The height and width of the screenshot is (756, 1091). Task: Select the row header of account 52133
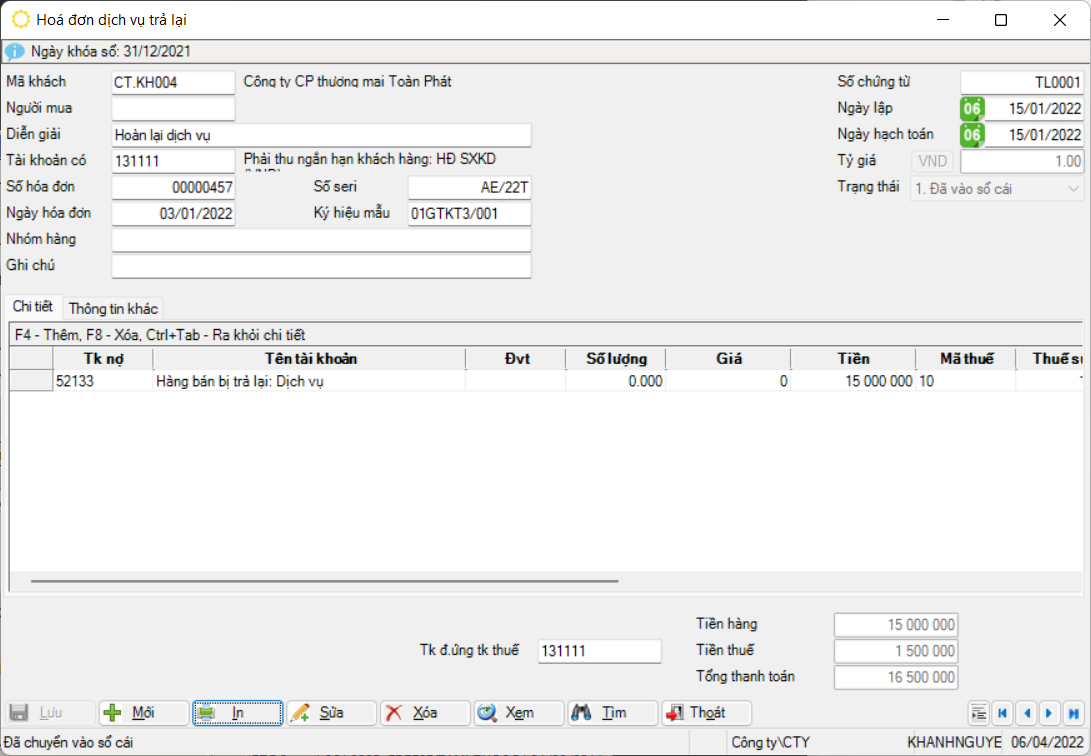point(31,381)
